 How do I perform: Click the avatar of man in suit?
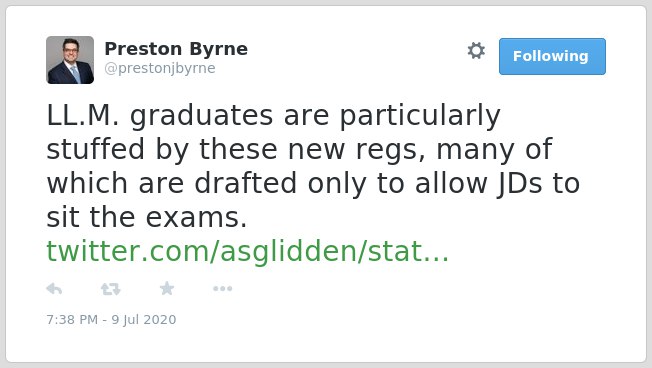click(x=70, y=60)
